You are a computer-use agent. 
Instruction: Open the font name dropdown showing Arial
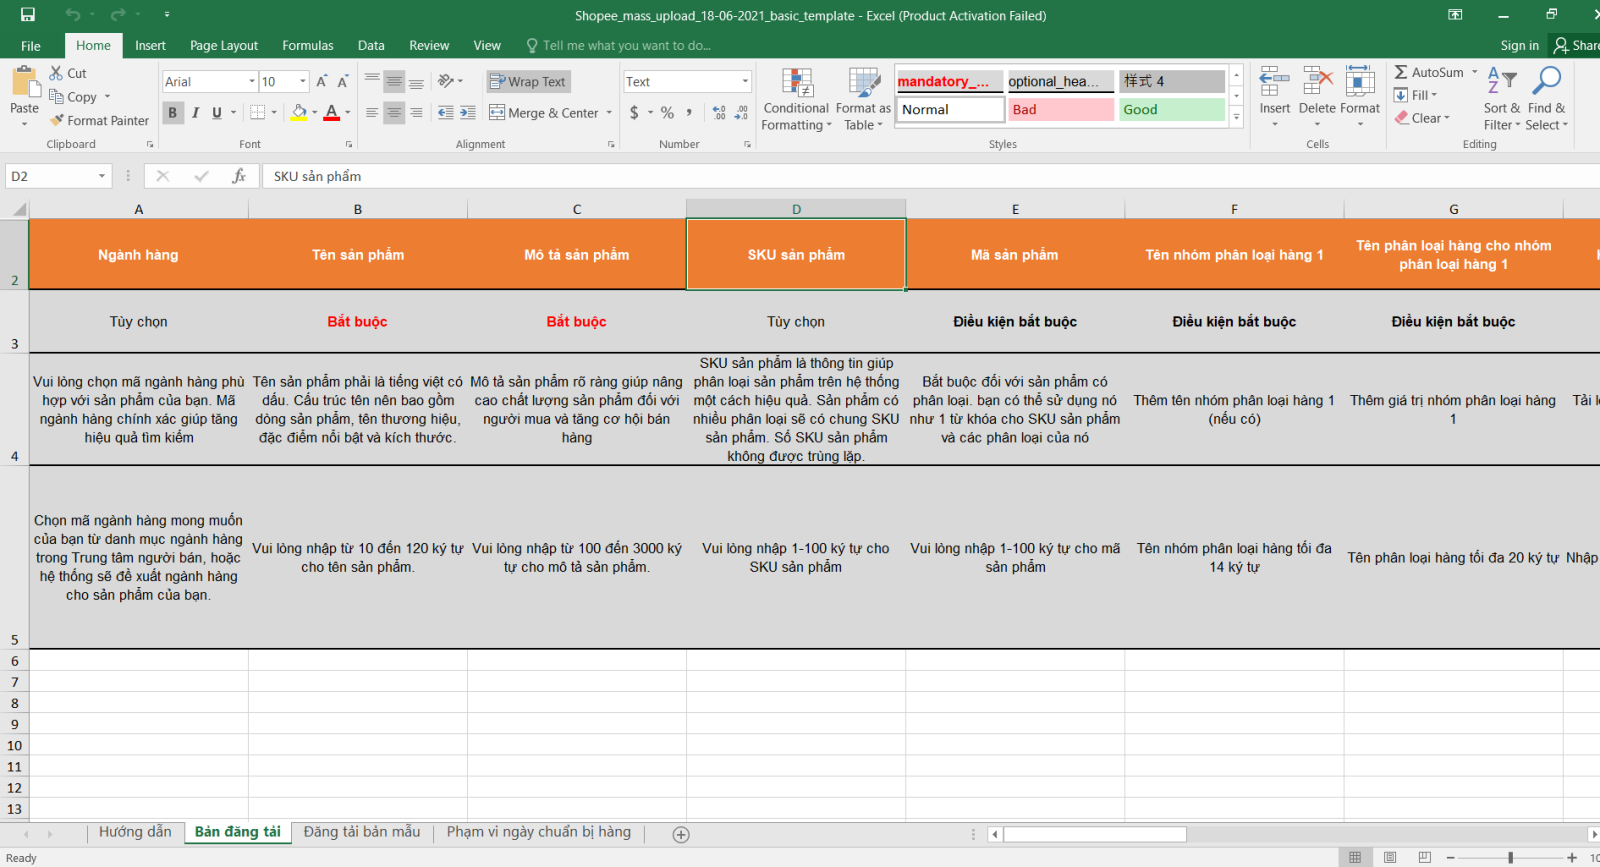[251, 82]
